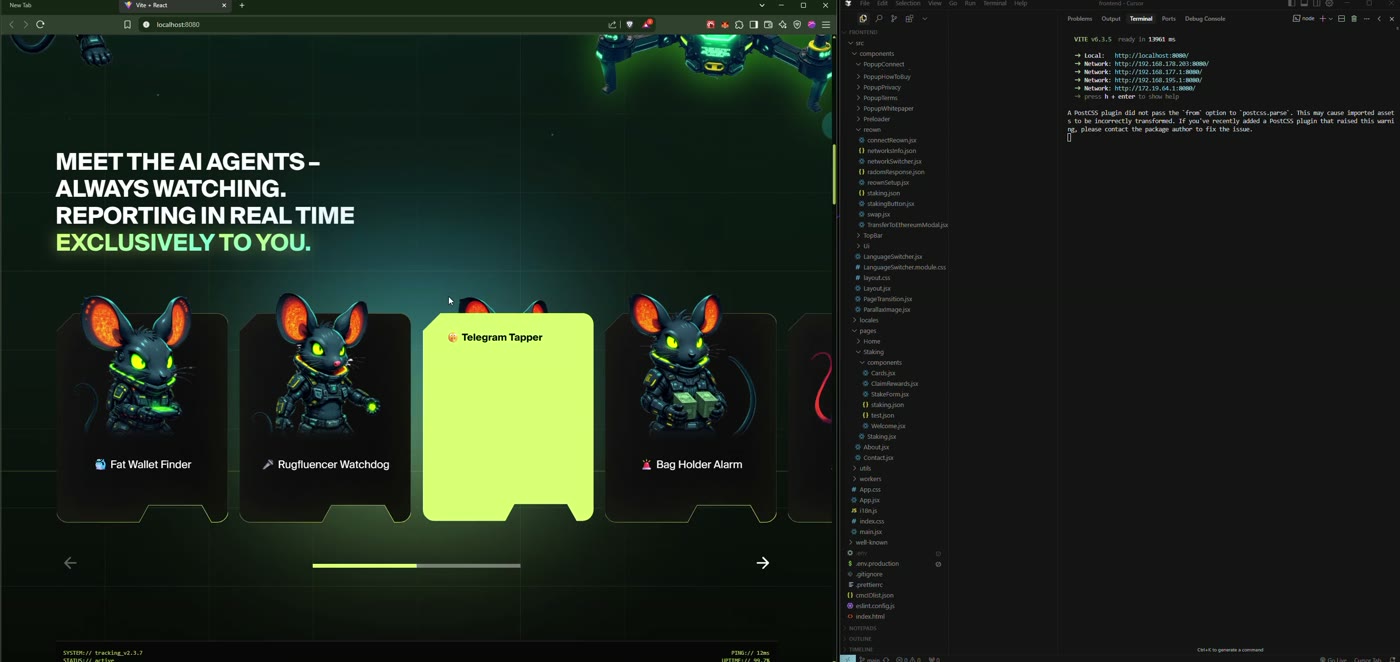This screenshot has width=1400, height=662.
Task: Open the browser hamburger menu
Action: (826, 24)
